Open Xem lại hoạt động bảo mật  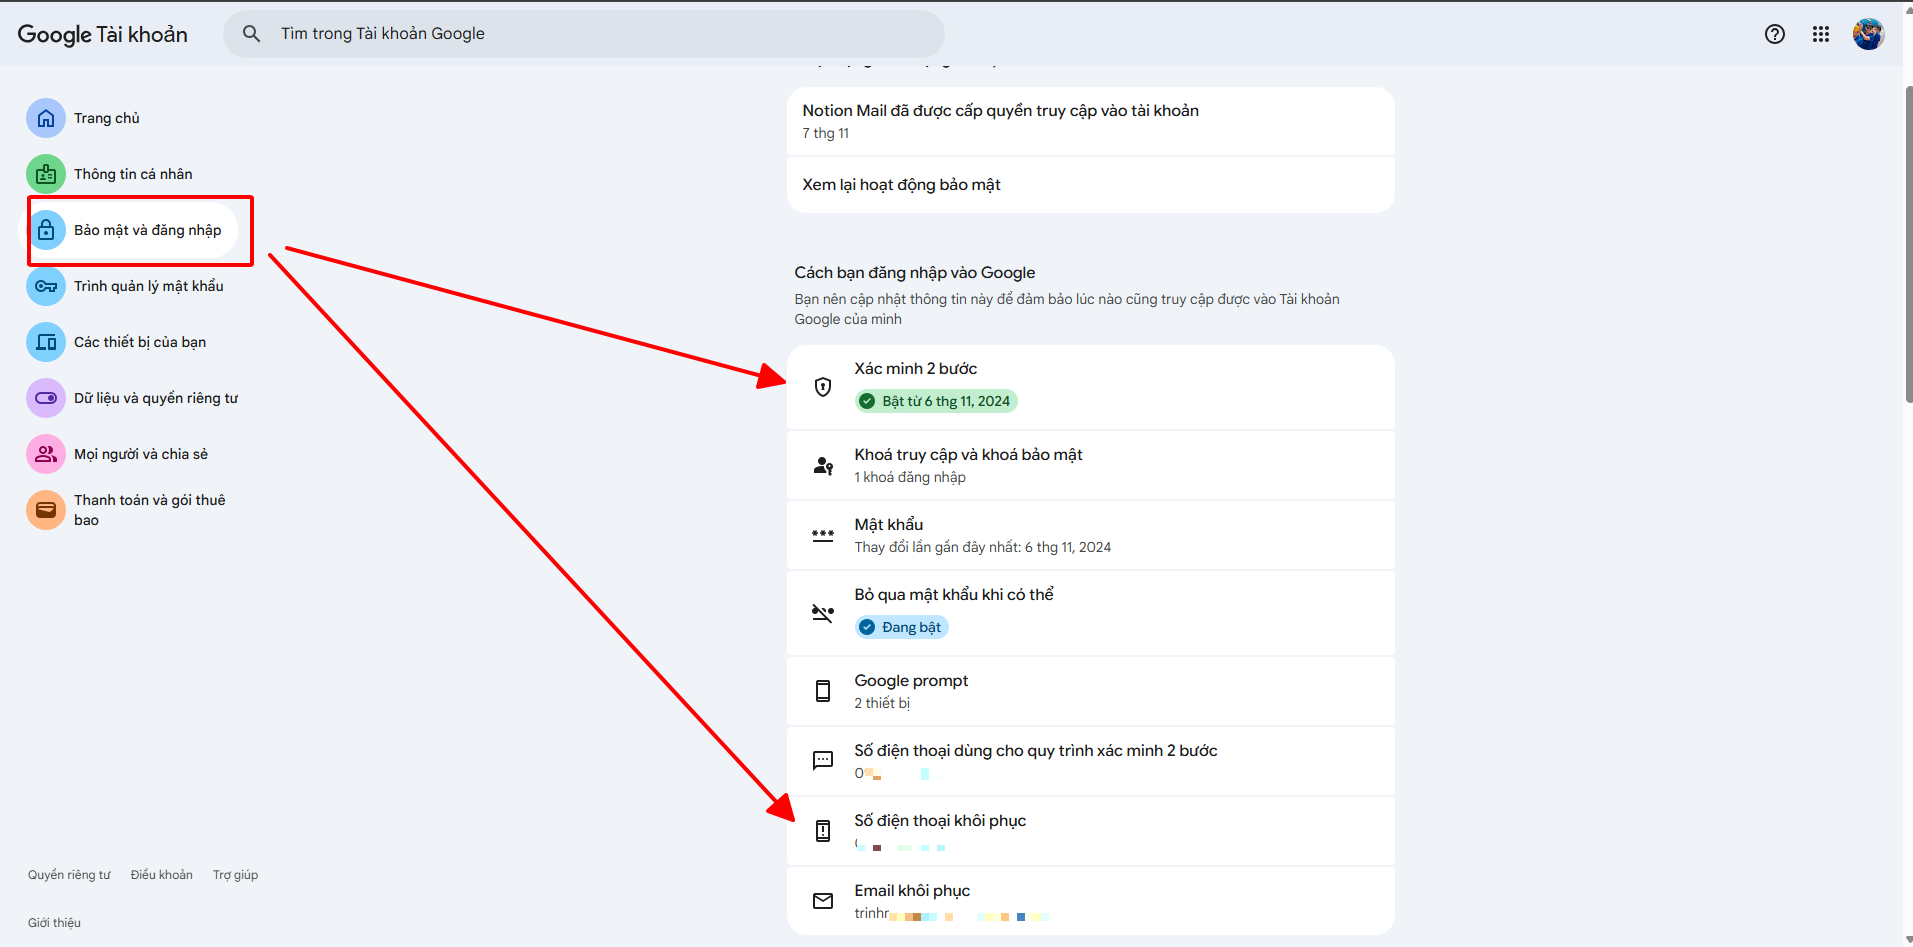tap(1090, 185)
